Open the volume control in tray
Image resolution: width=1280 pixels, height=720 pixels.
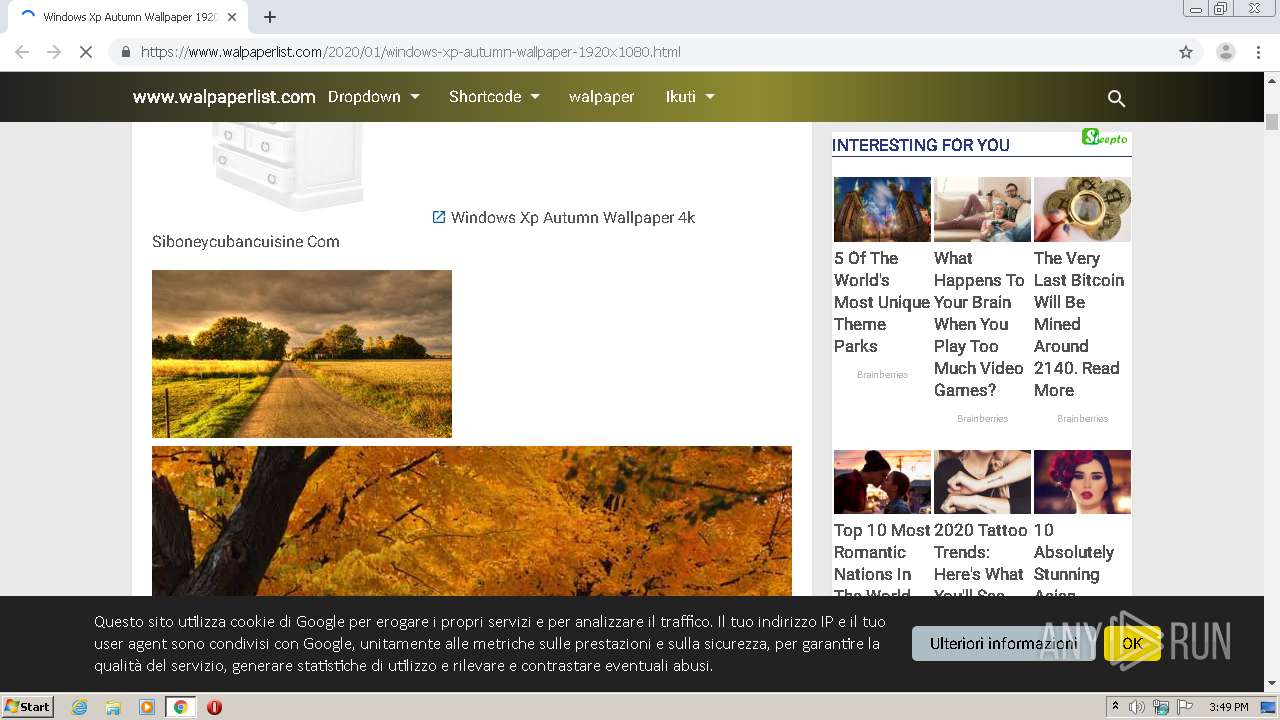tap(1137, 707)
